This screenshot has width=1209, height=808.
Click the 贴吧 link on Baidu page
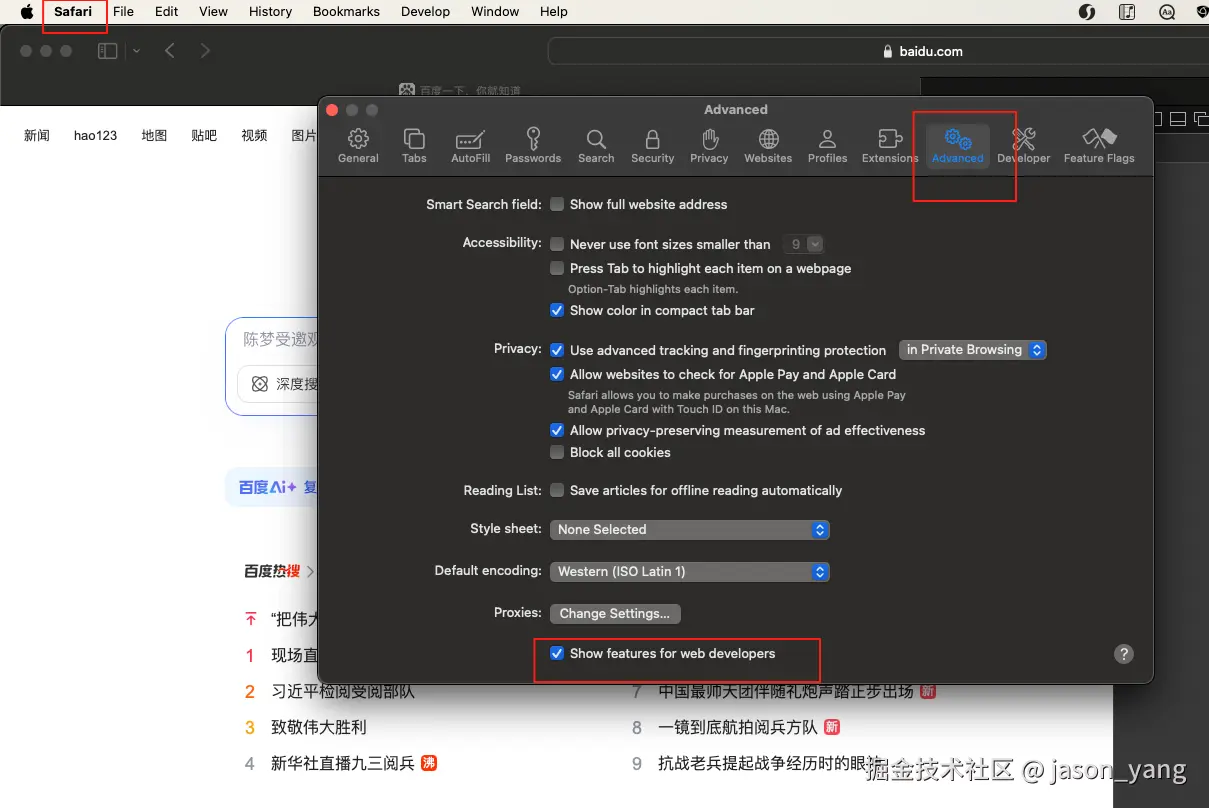[204, 135]
